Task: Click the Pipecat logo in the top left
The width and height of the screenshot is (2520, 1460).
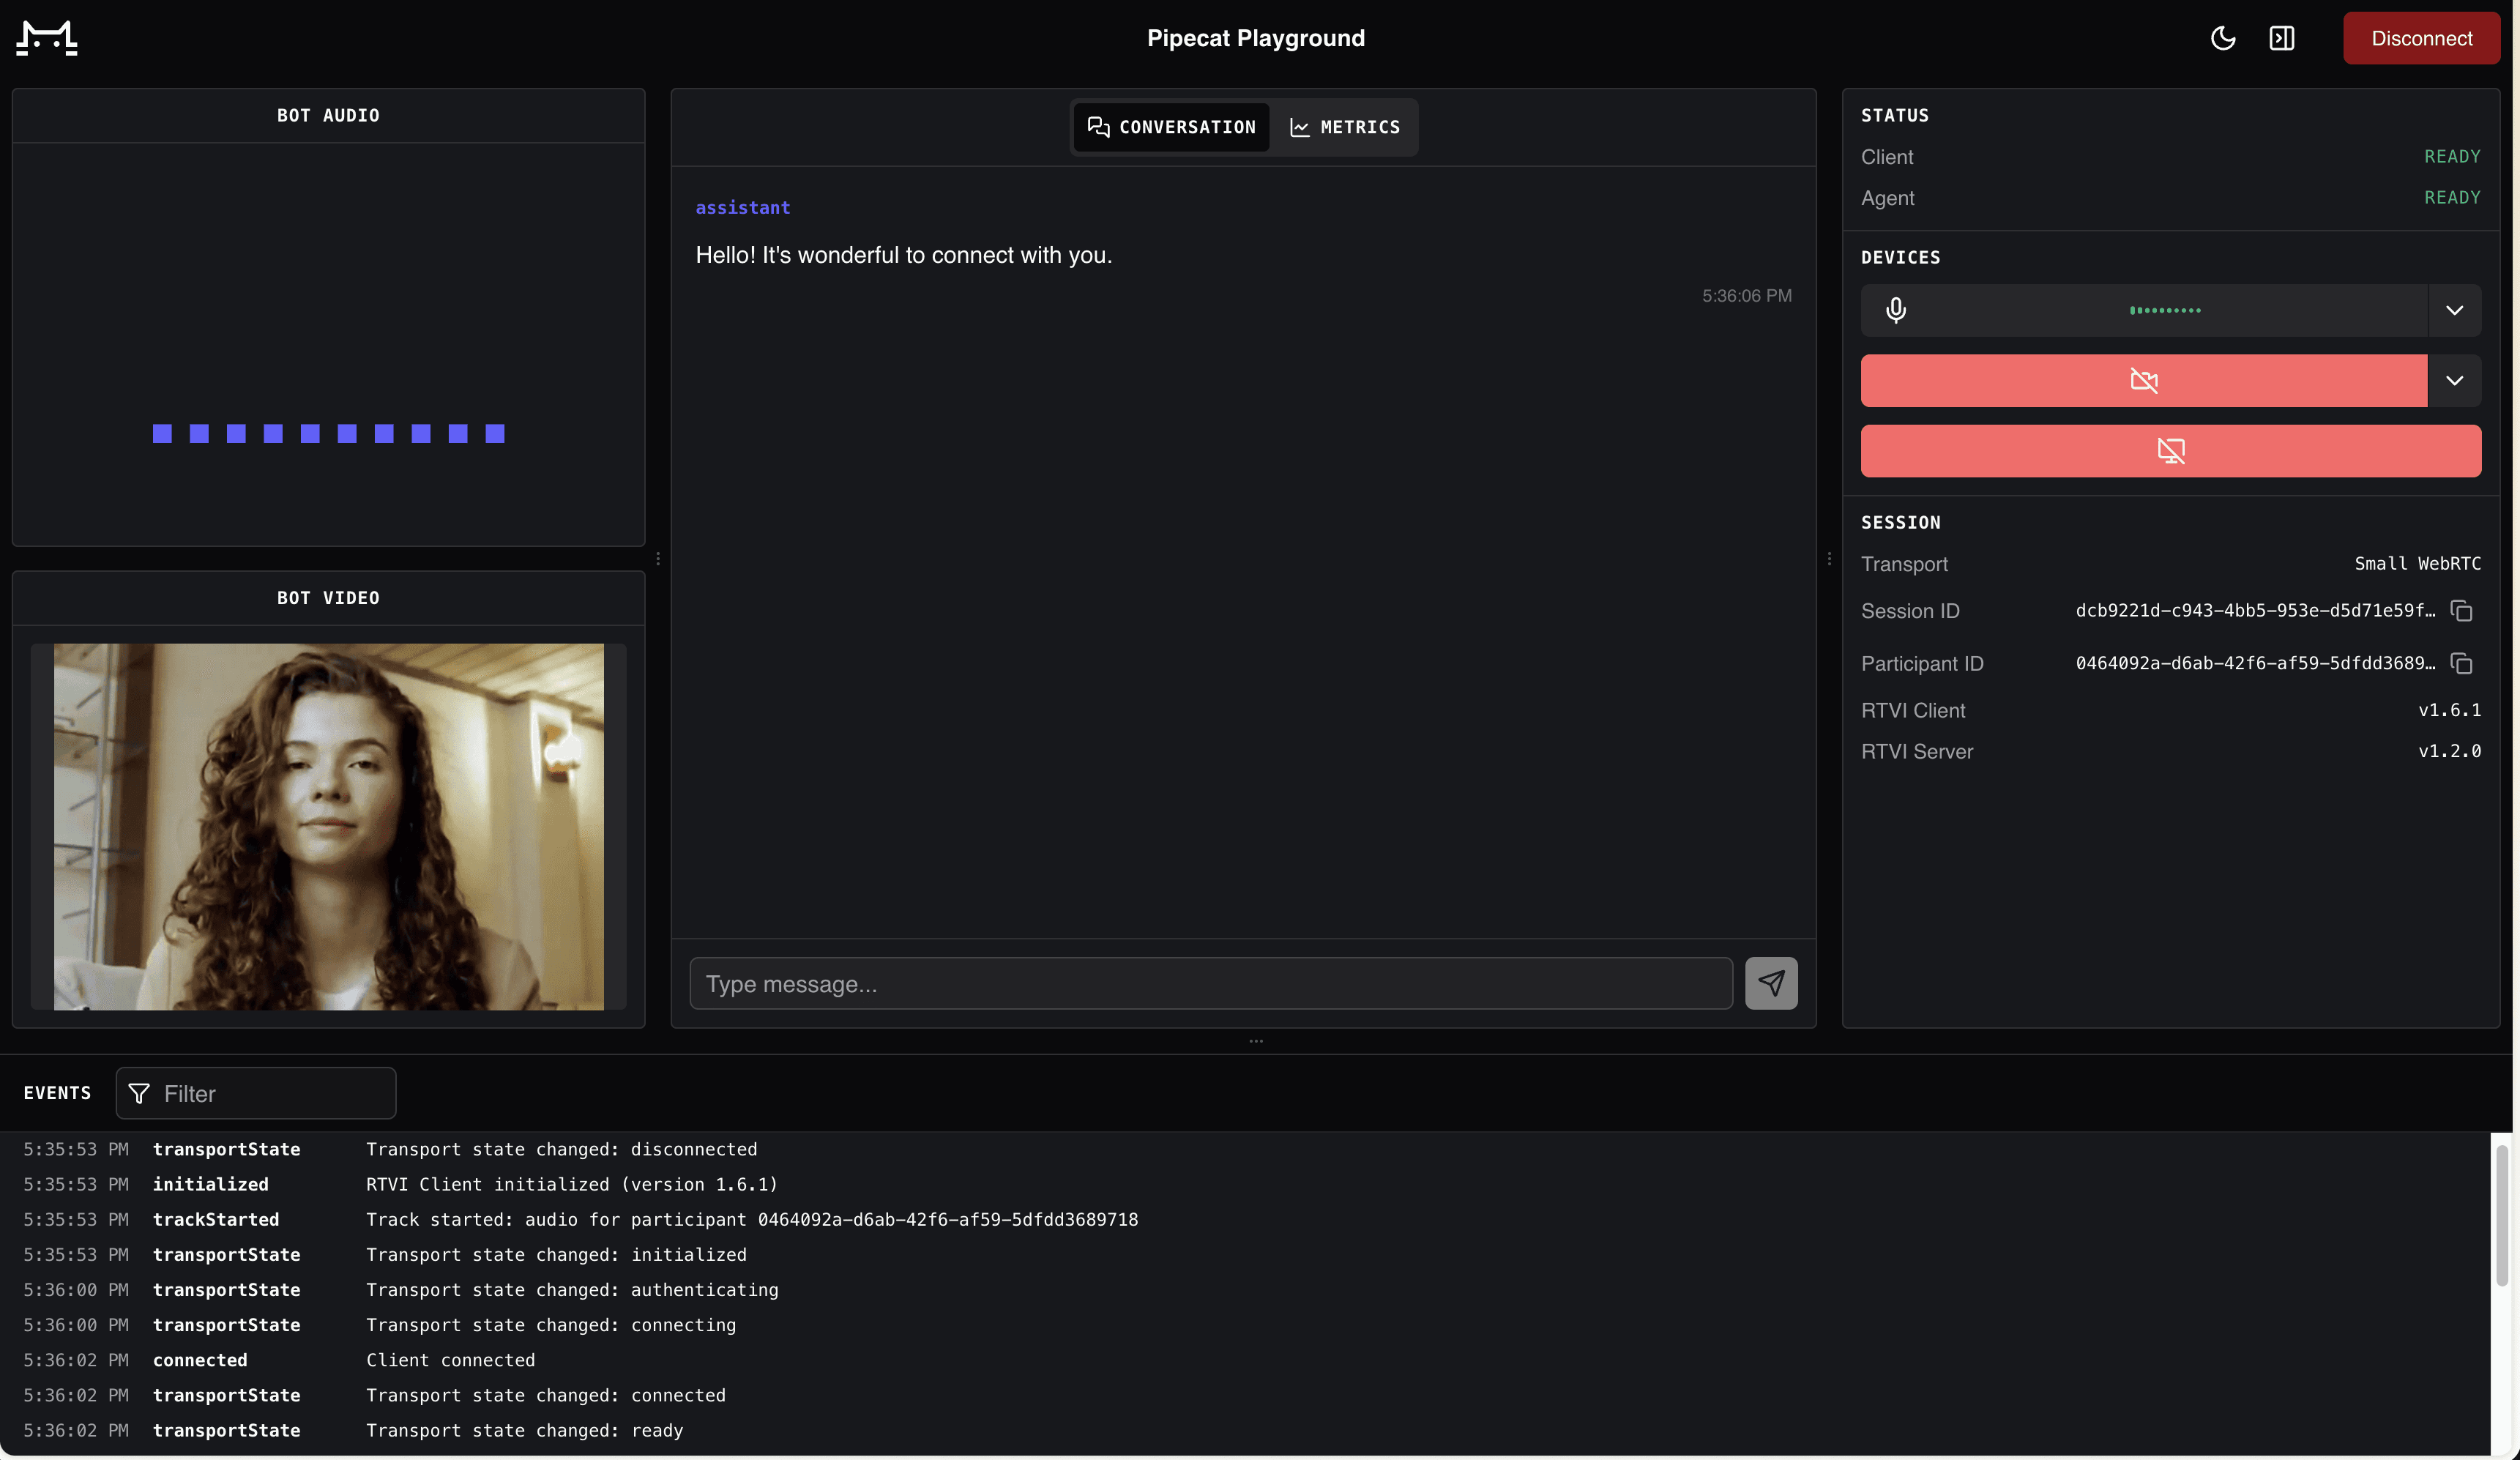Action: 46,38
